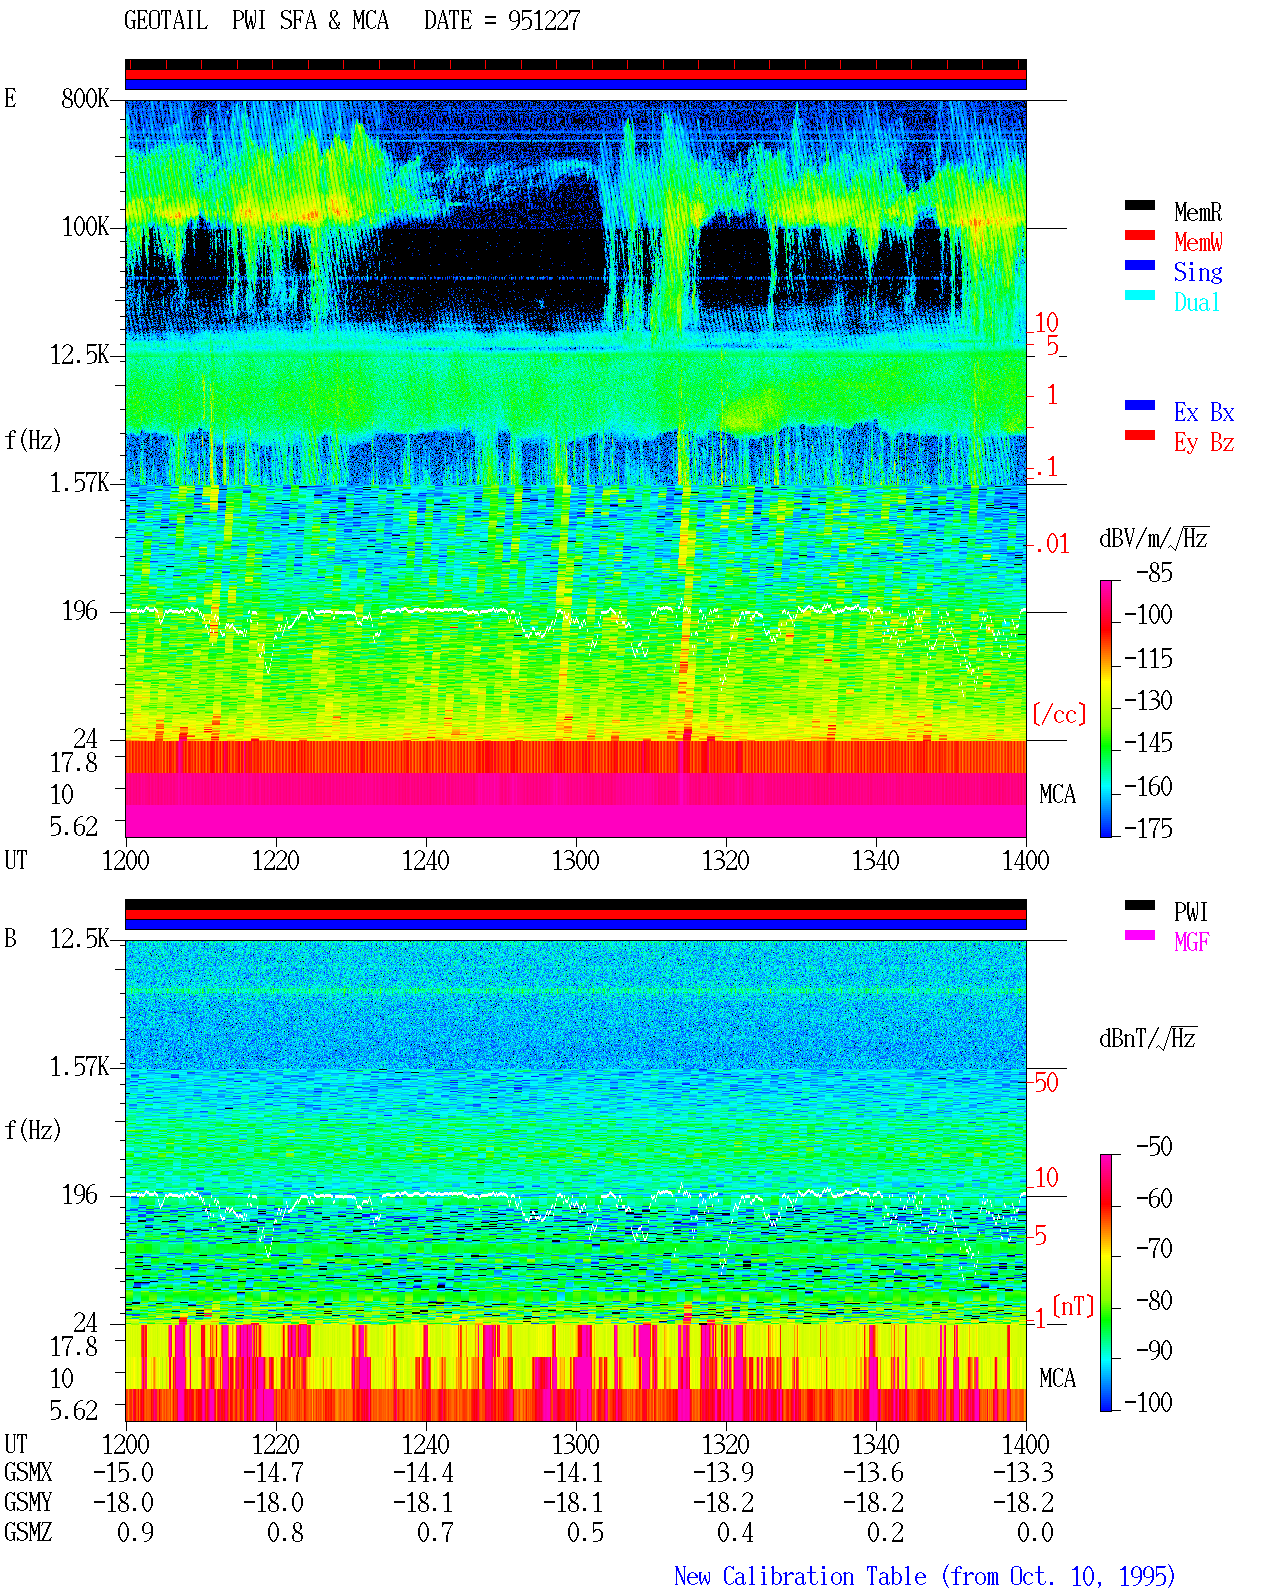The image size is (1280, 1593).
Task: Click the cyan Dual legend swatch
Action: coord(1140,295)
